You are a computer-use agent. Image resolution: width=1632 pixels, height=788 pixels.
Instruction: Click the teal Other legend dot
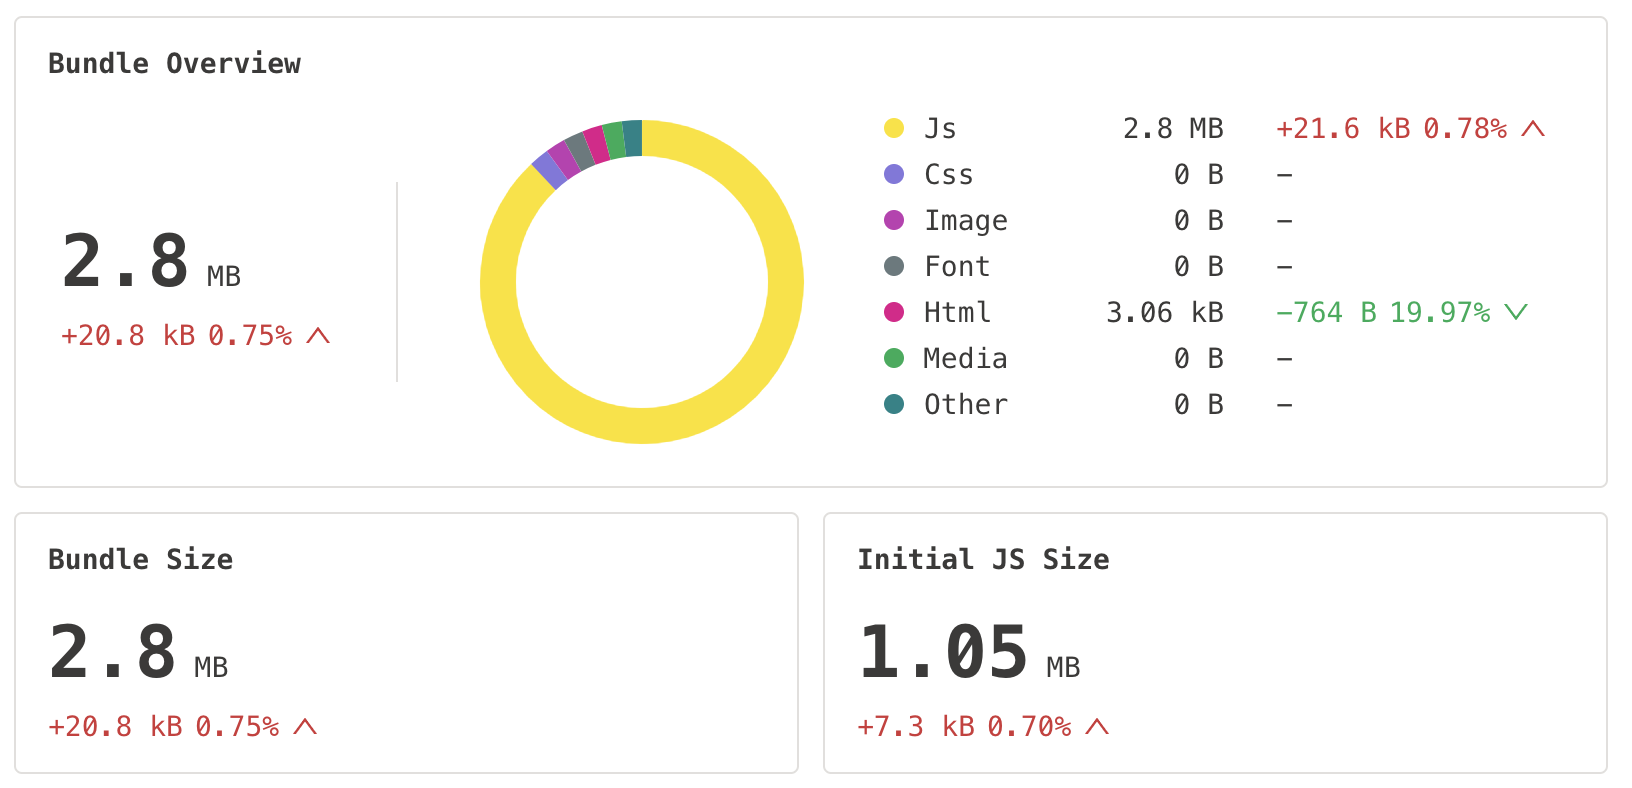pos(894,404)
